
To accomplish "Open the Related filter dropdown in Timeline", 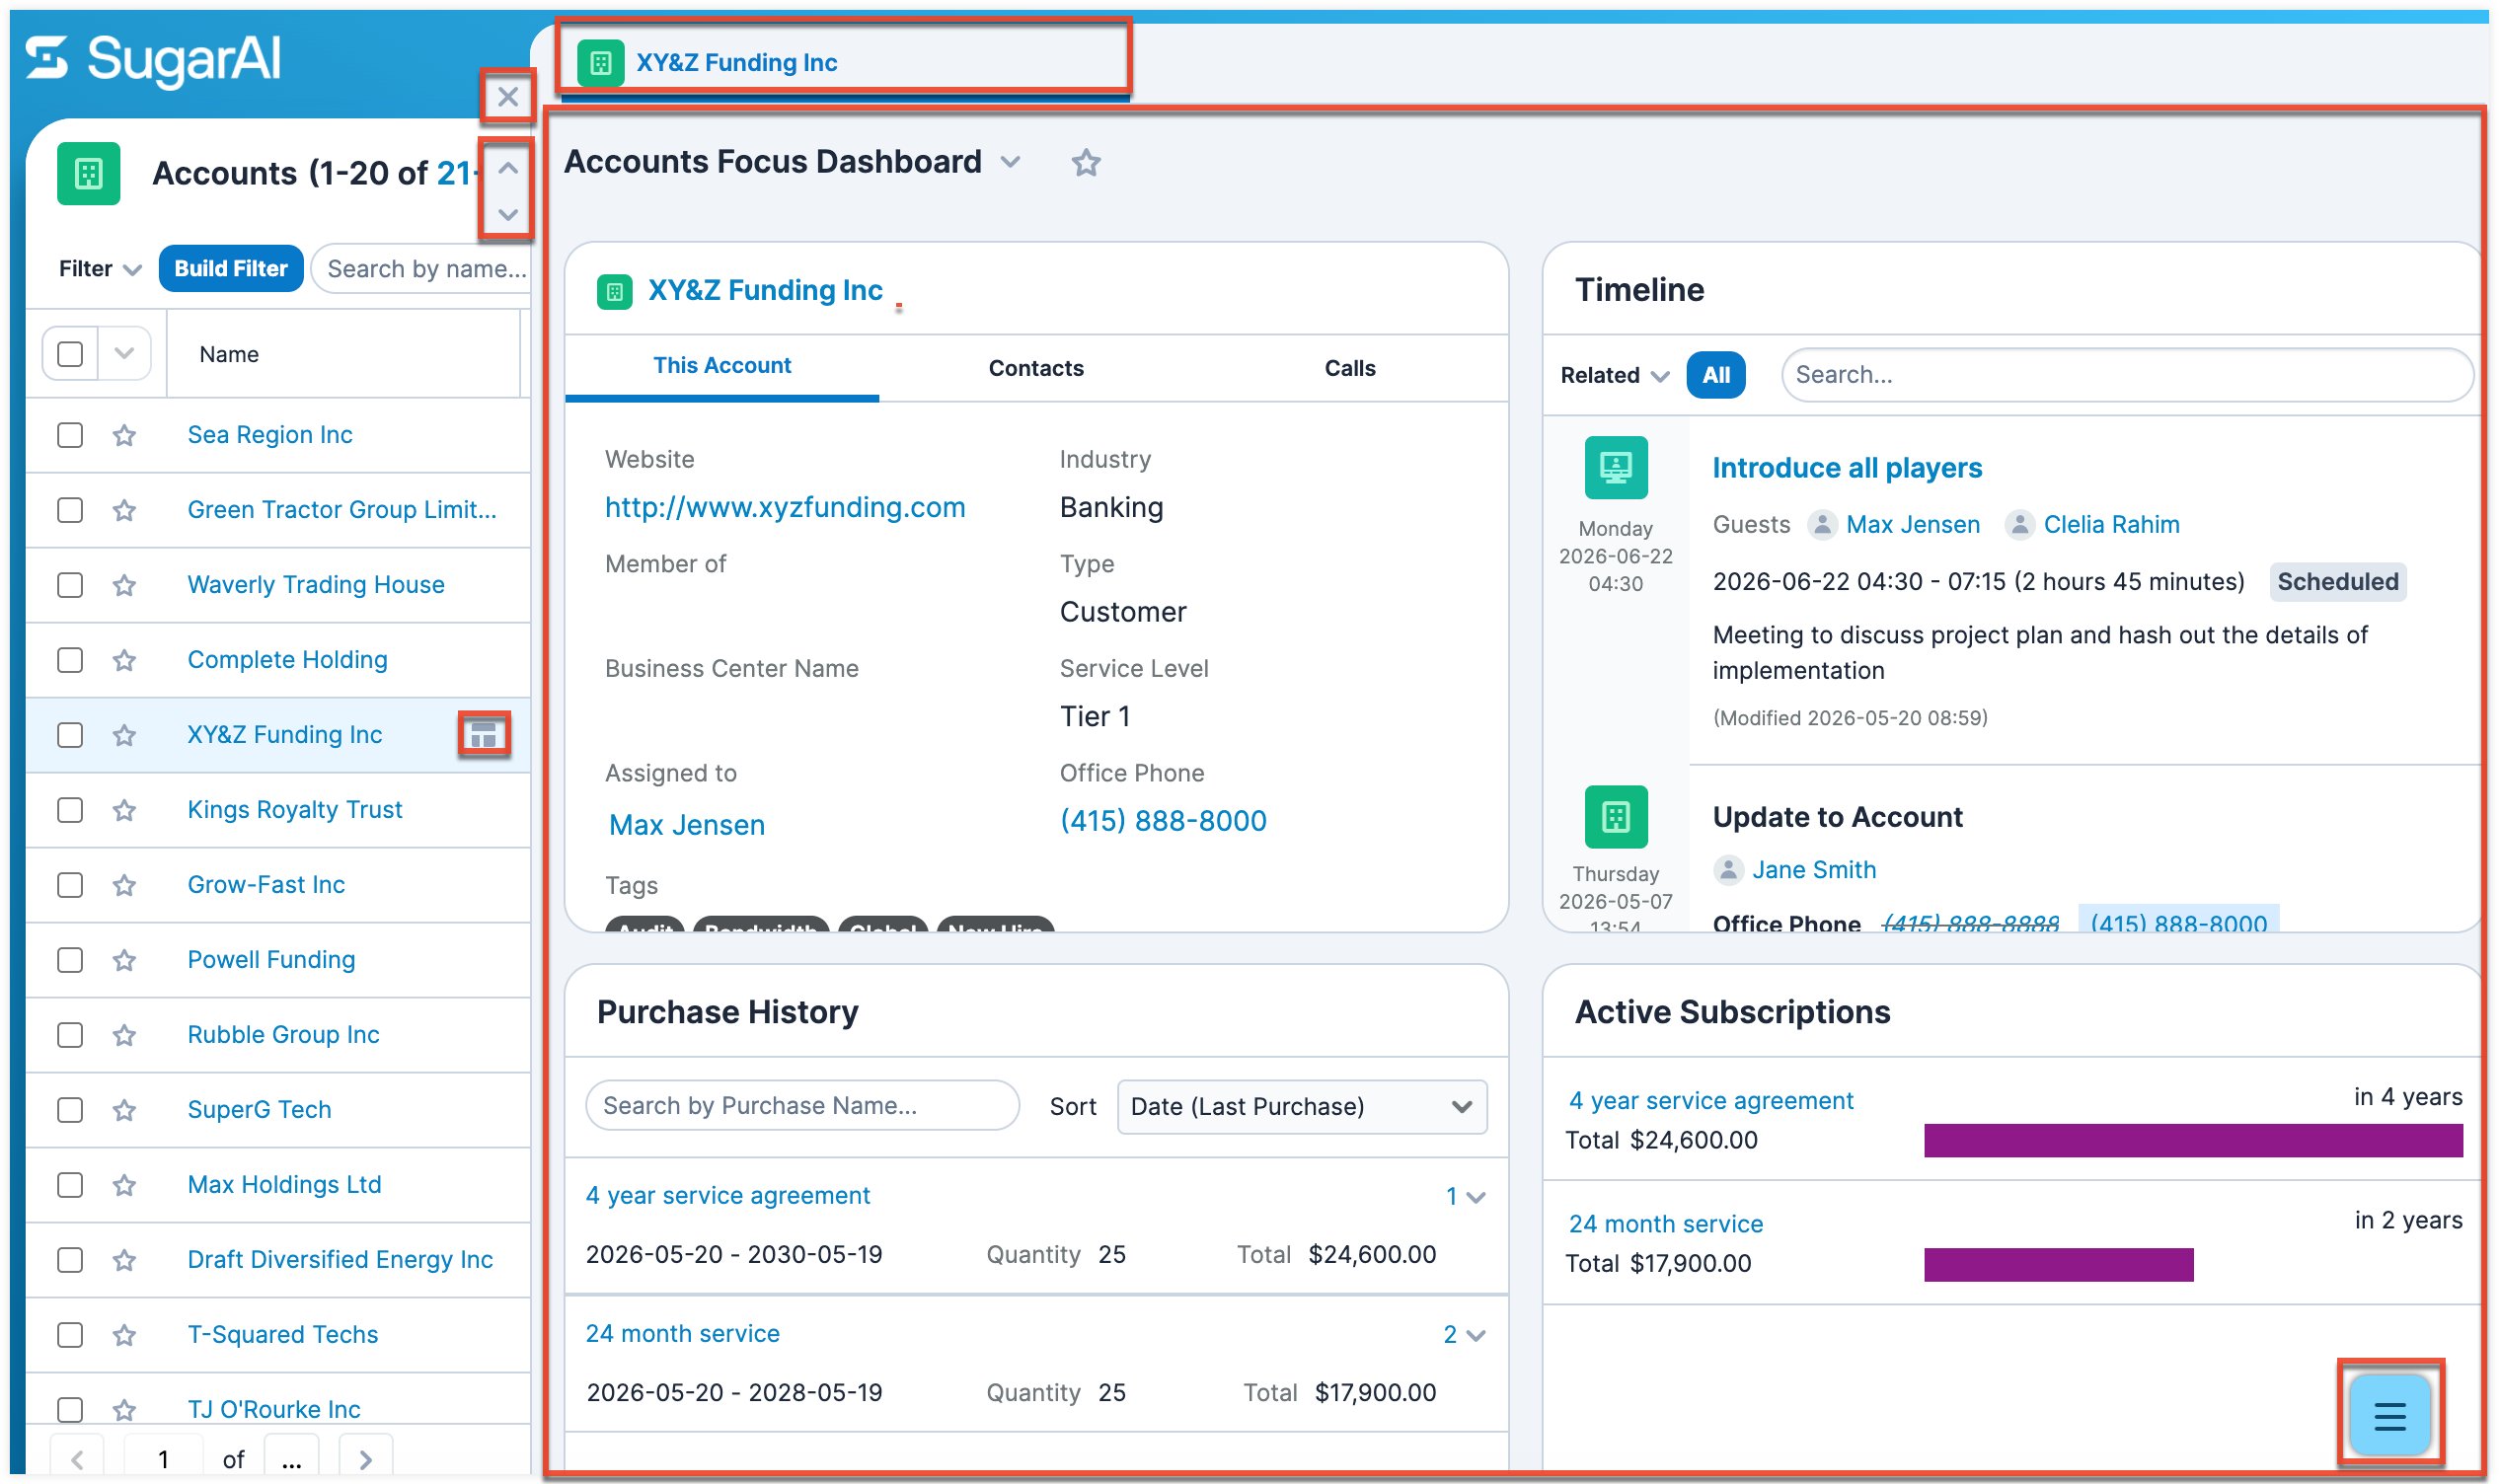I will (x=1614, y=375).
